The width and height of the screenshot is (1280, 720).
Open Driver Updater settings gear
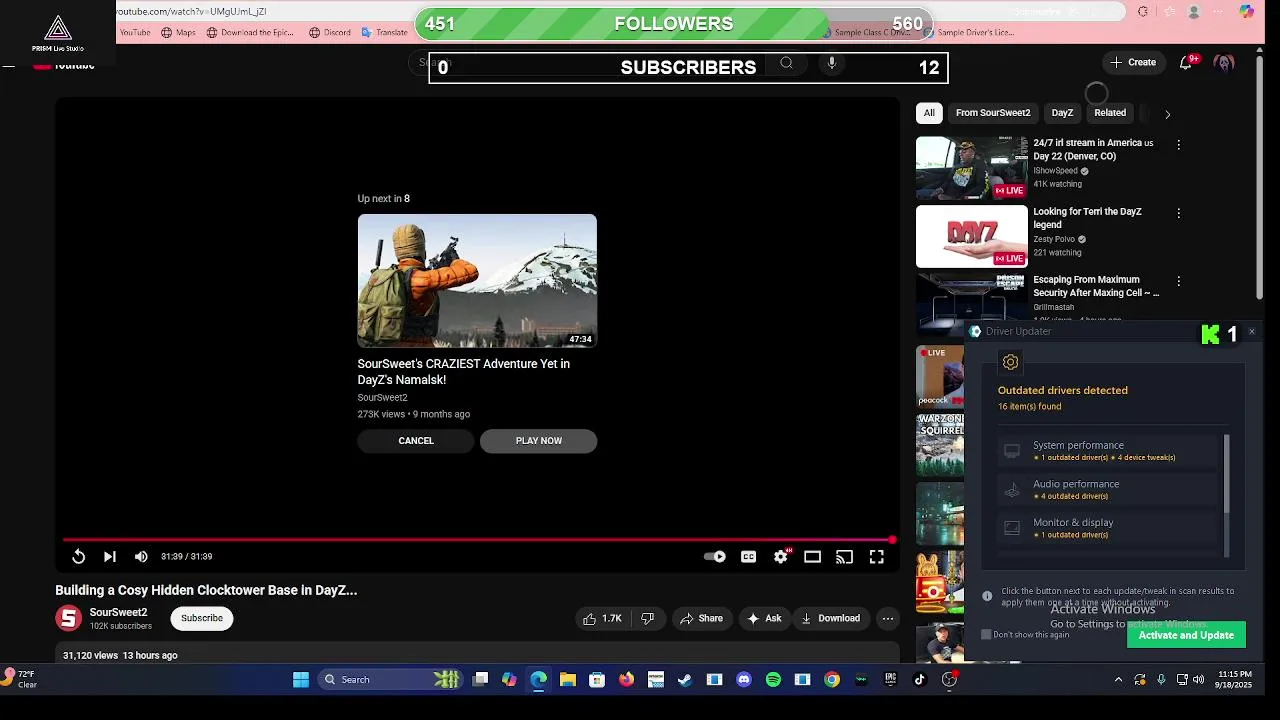(x=1010, y=363)
